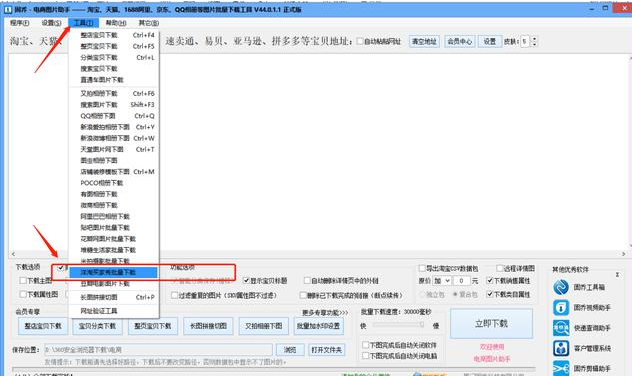
Task: Choose menu item with Ctrl+F5 shortcut
Action: click(114, 46)
